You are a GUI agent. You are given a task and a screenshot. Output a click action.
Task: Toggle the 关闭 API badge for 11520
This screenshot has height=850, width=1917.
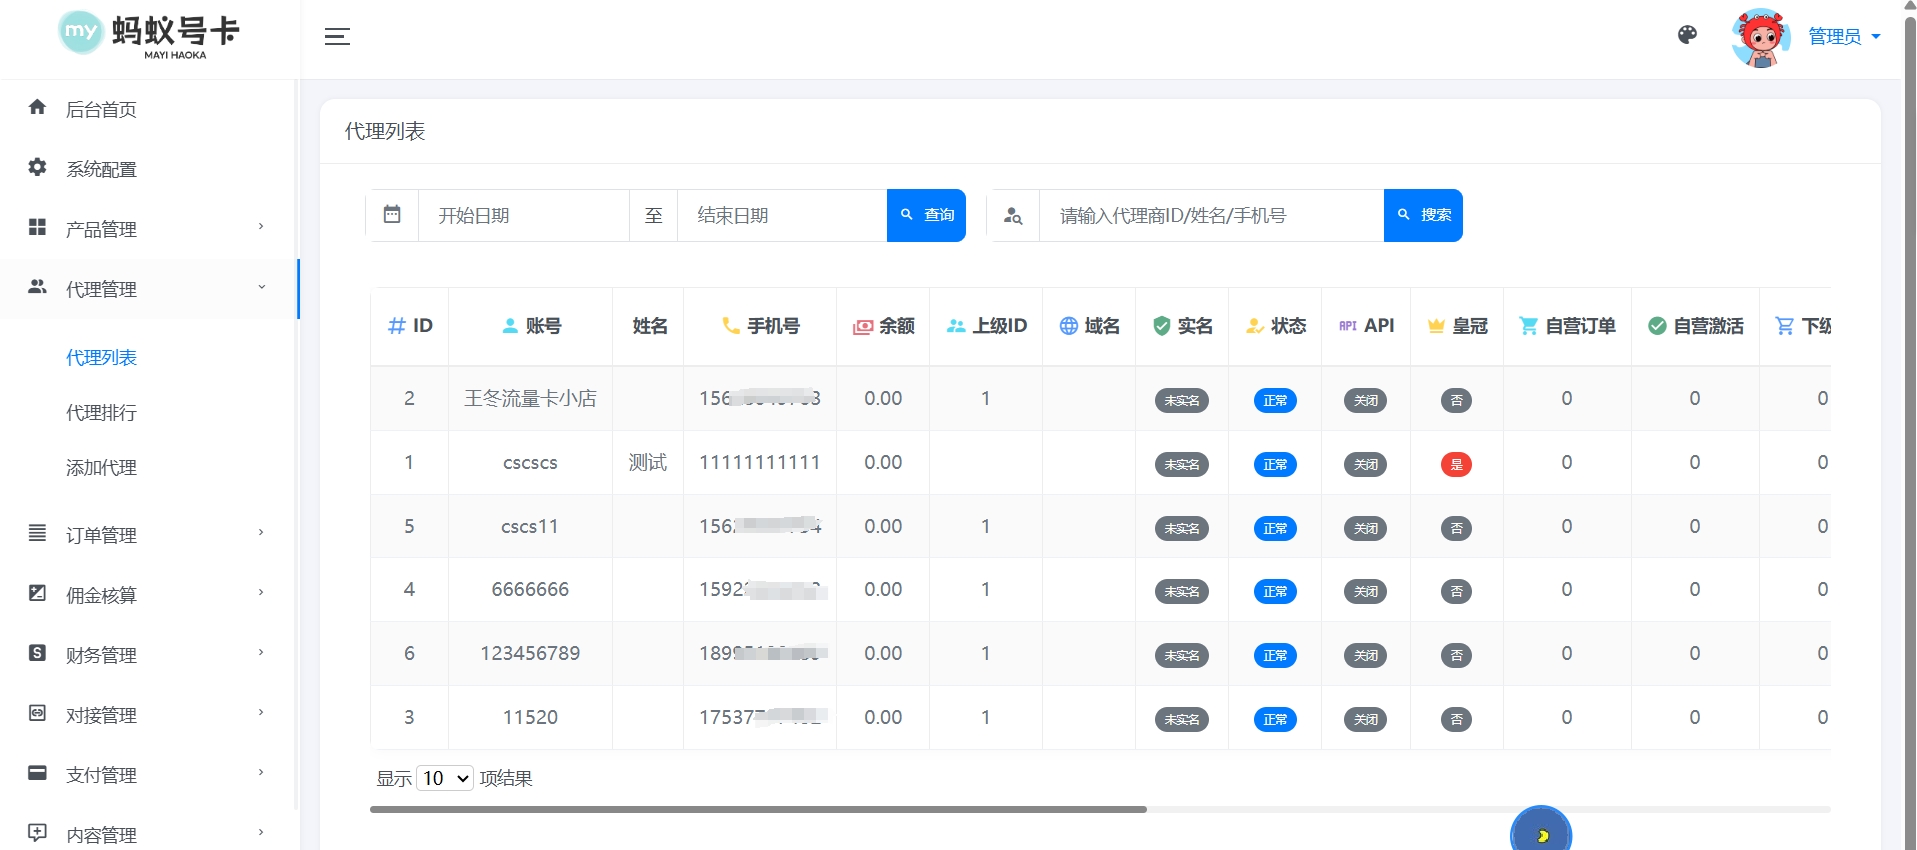click(x=1365, y=719)
